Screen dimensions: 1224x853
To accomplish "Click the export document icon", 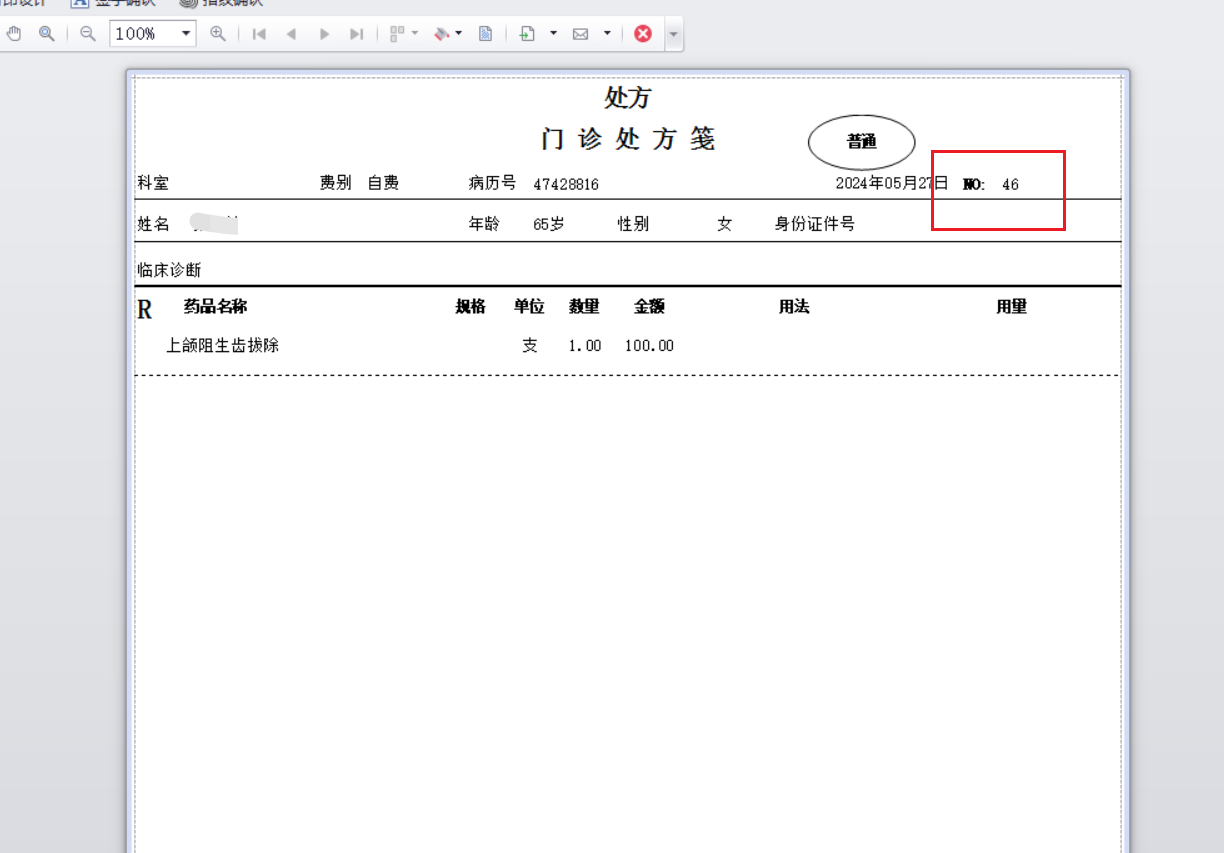I will [x=528, y=34].
